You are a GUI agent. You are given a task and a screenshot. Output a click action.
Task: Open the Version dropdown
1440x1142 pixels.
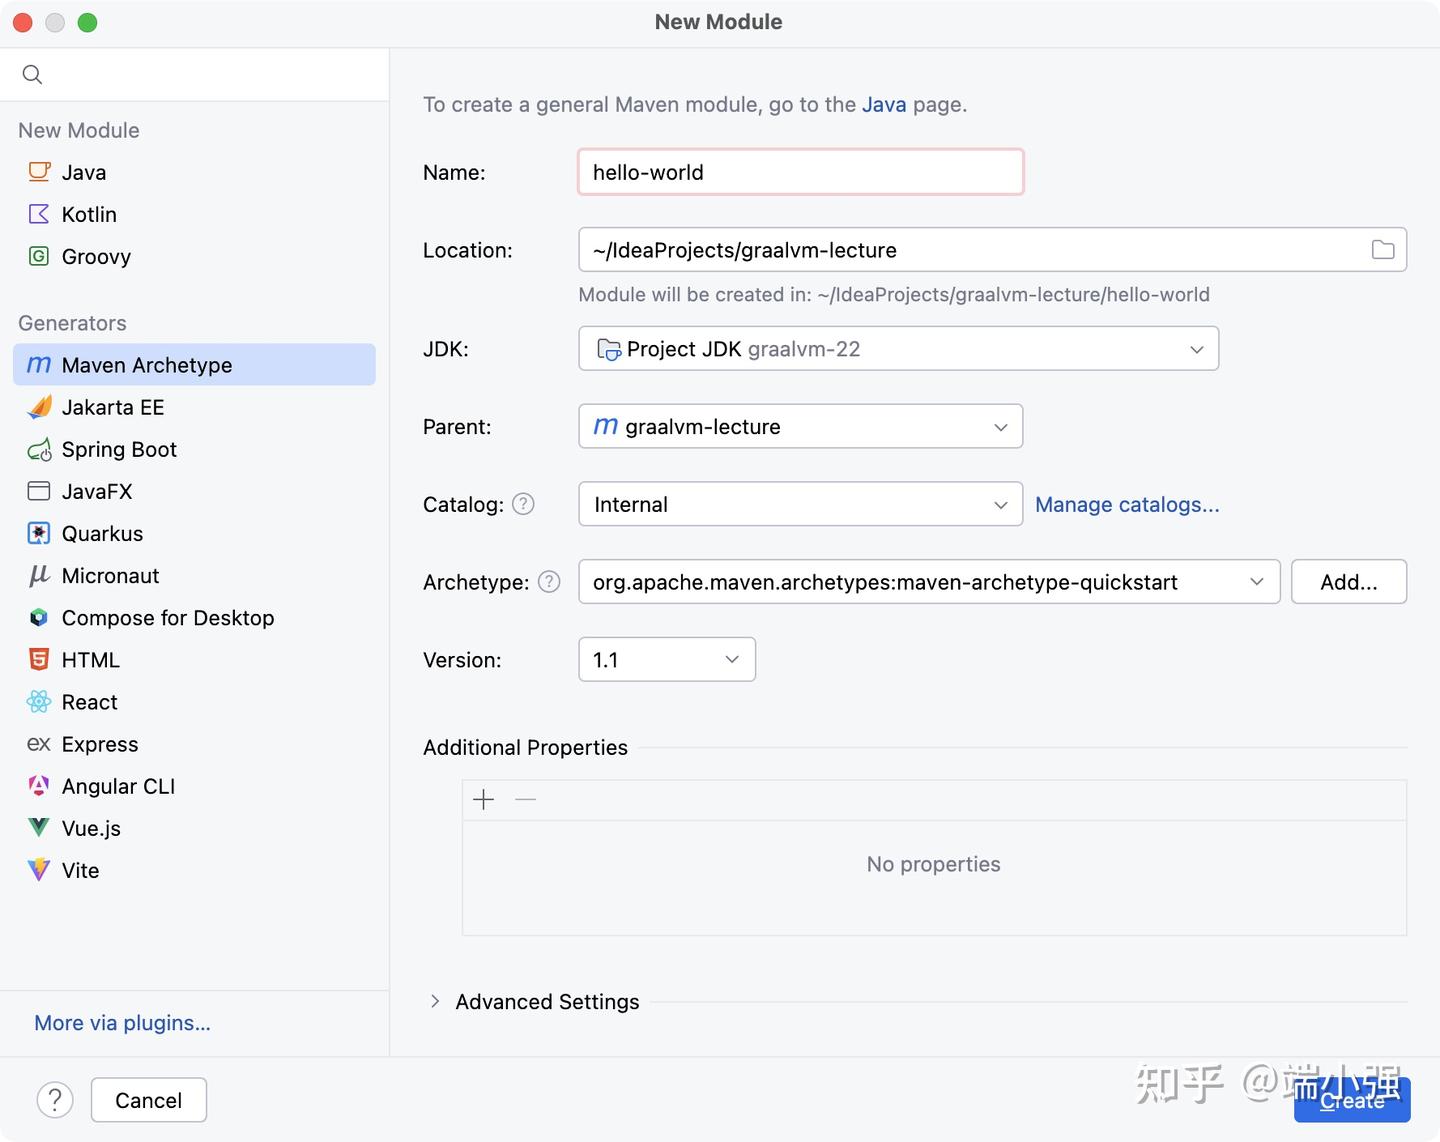pos(732,659)
